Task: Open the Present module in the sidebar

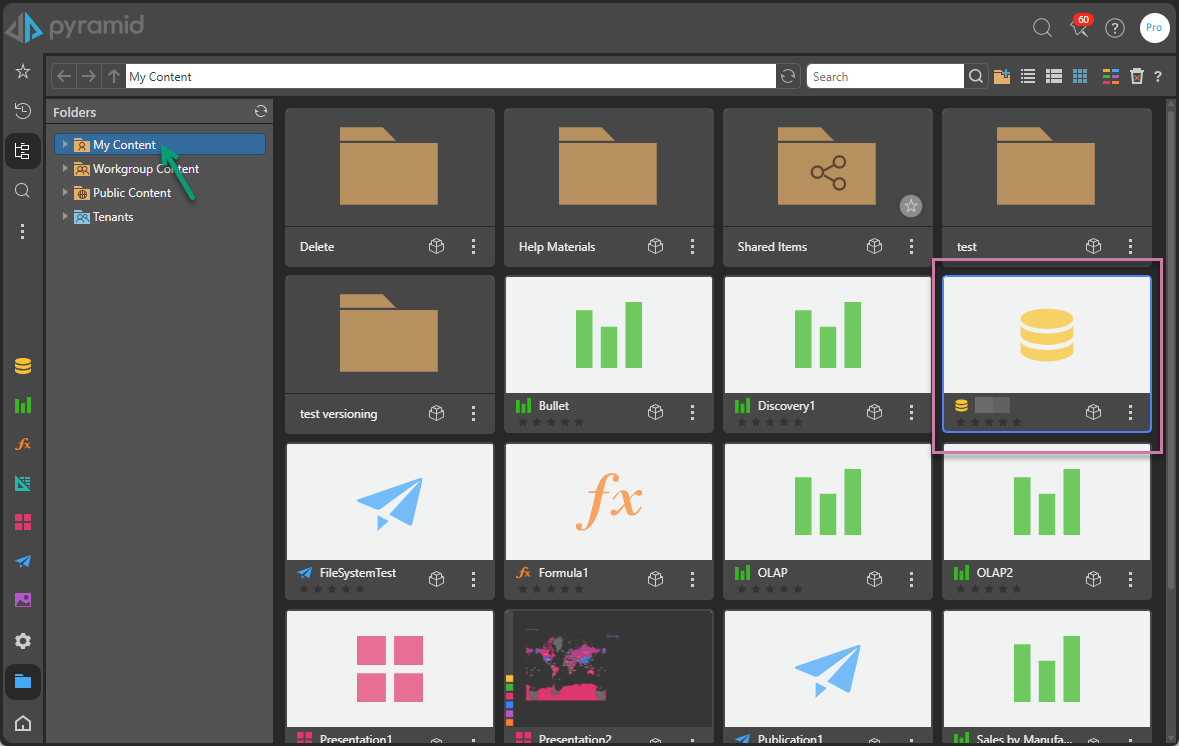Action: 23,522
